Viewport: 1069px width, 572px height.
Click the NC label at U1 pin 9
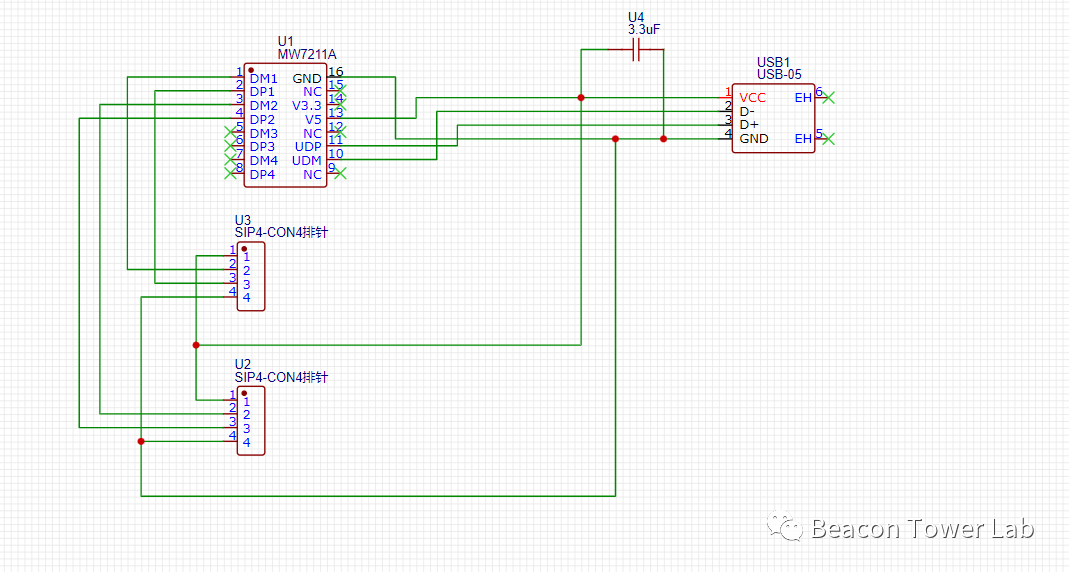(x=312, y=175)
